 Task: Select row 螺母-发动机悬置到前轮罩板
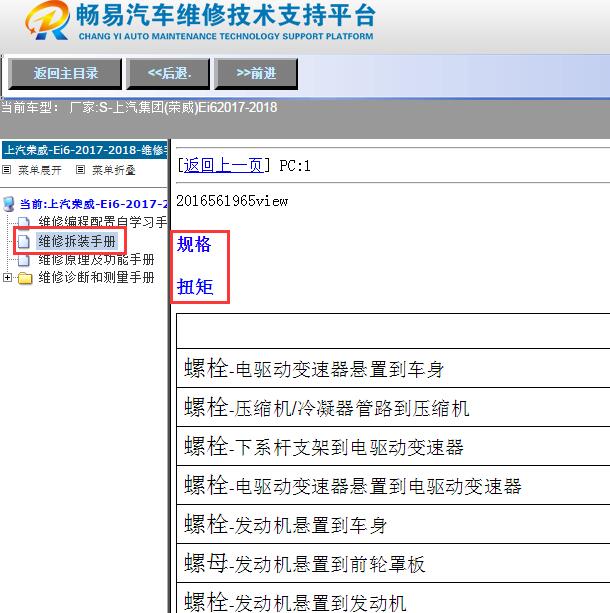[393, 563]
